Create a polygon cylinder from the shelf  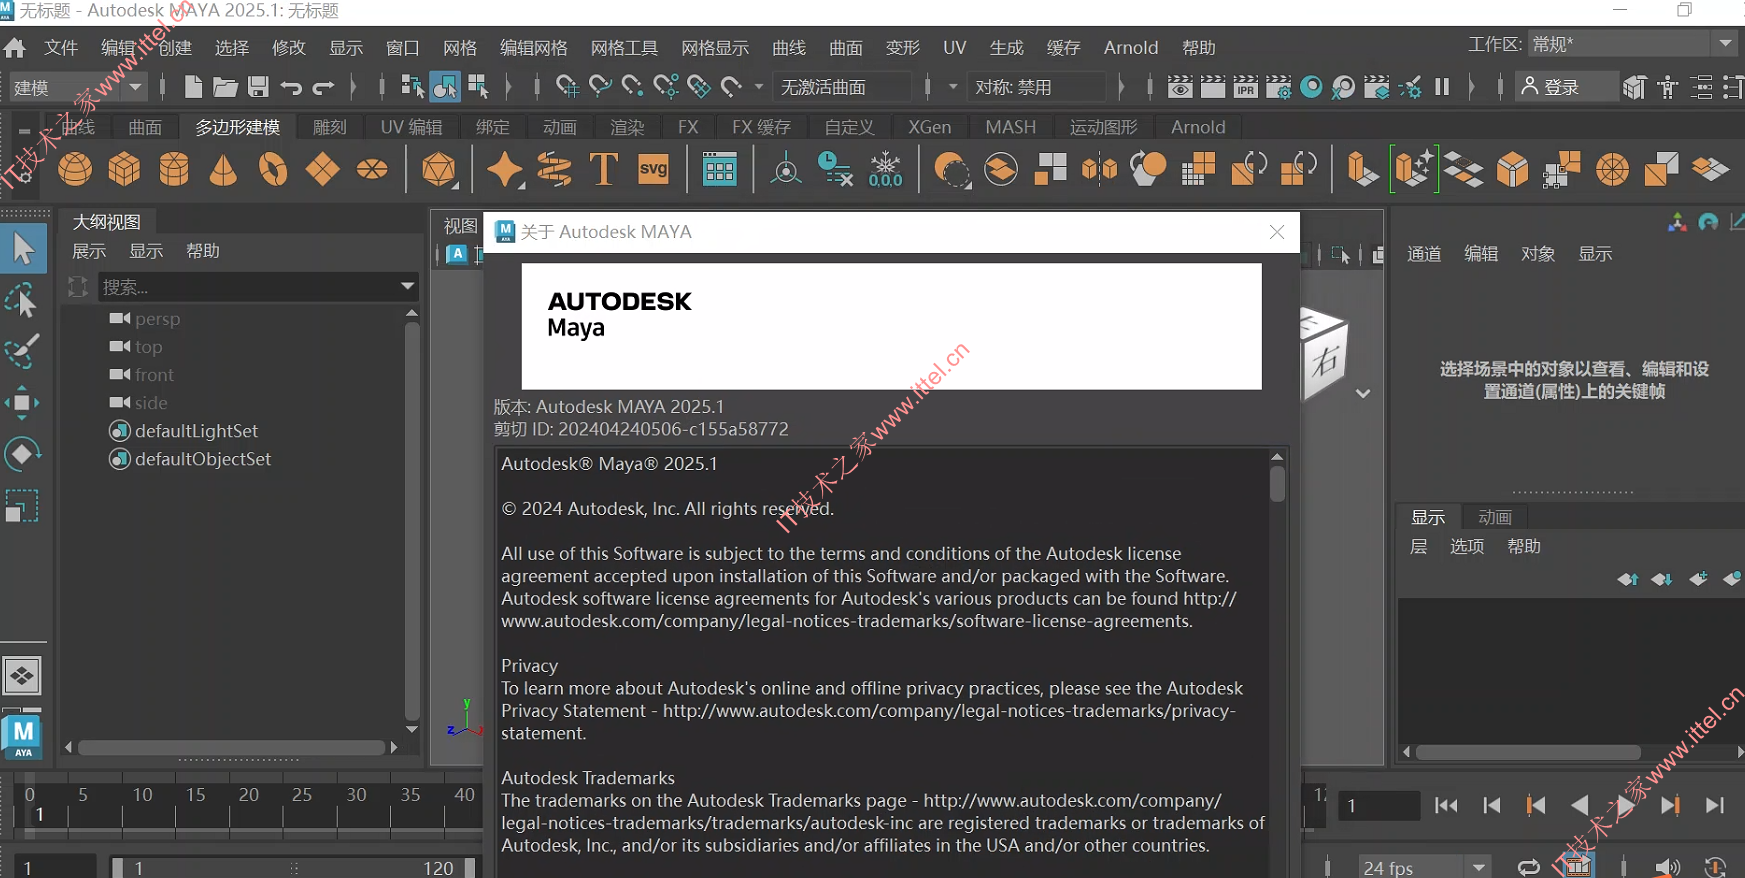coord(174,169)
